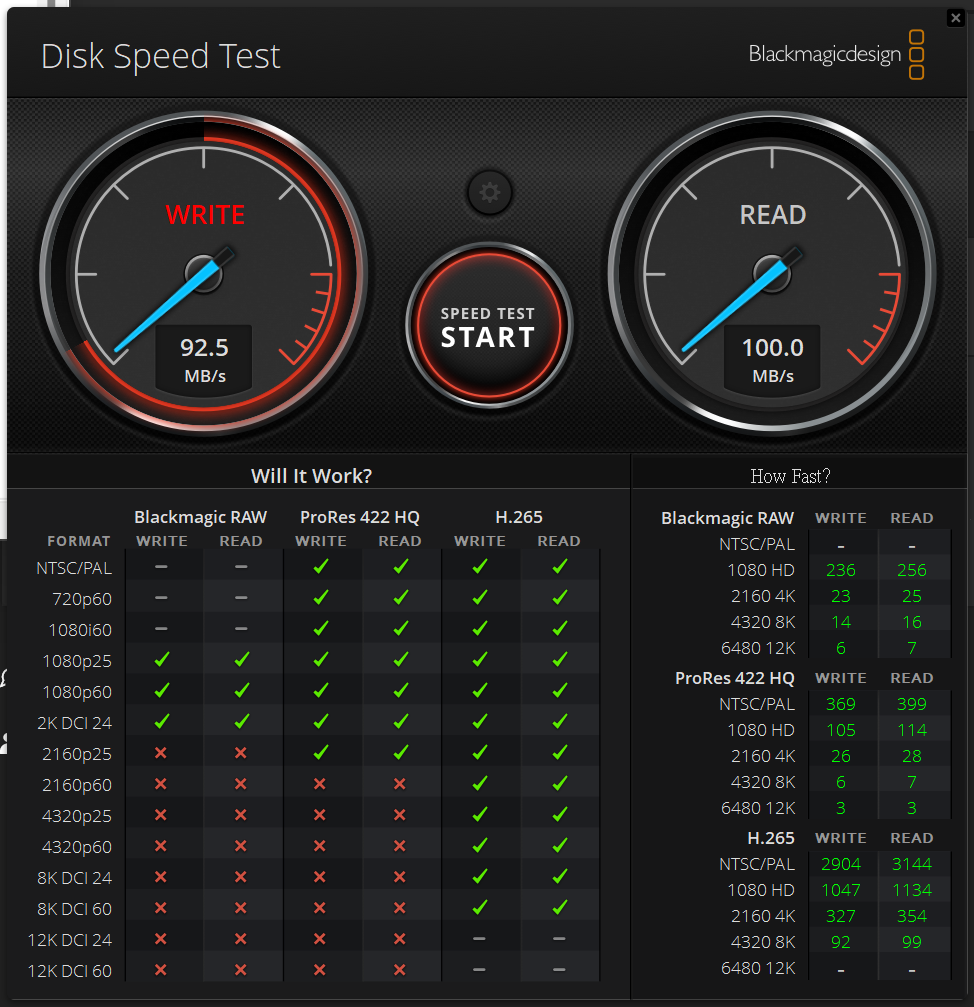The height and width of the screenshot is (1007, 974).
Task: Click the red WRITE label on gauge
Action: pyautogui.click(x=205, y=215)
